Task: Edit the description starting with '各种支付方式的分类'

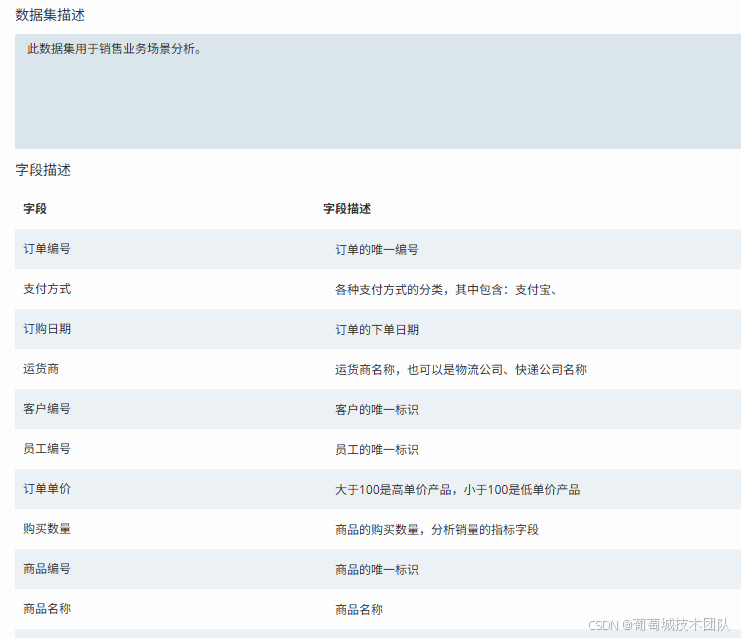Action: (446, 289)
